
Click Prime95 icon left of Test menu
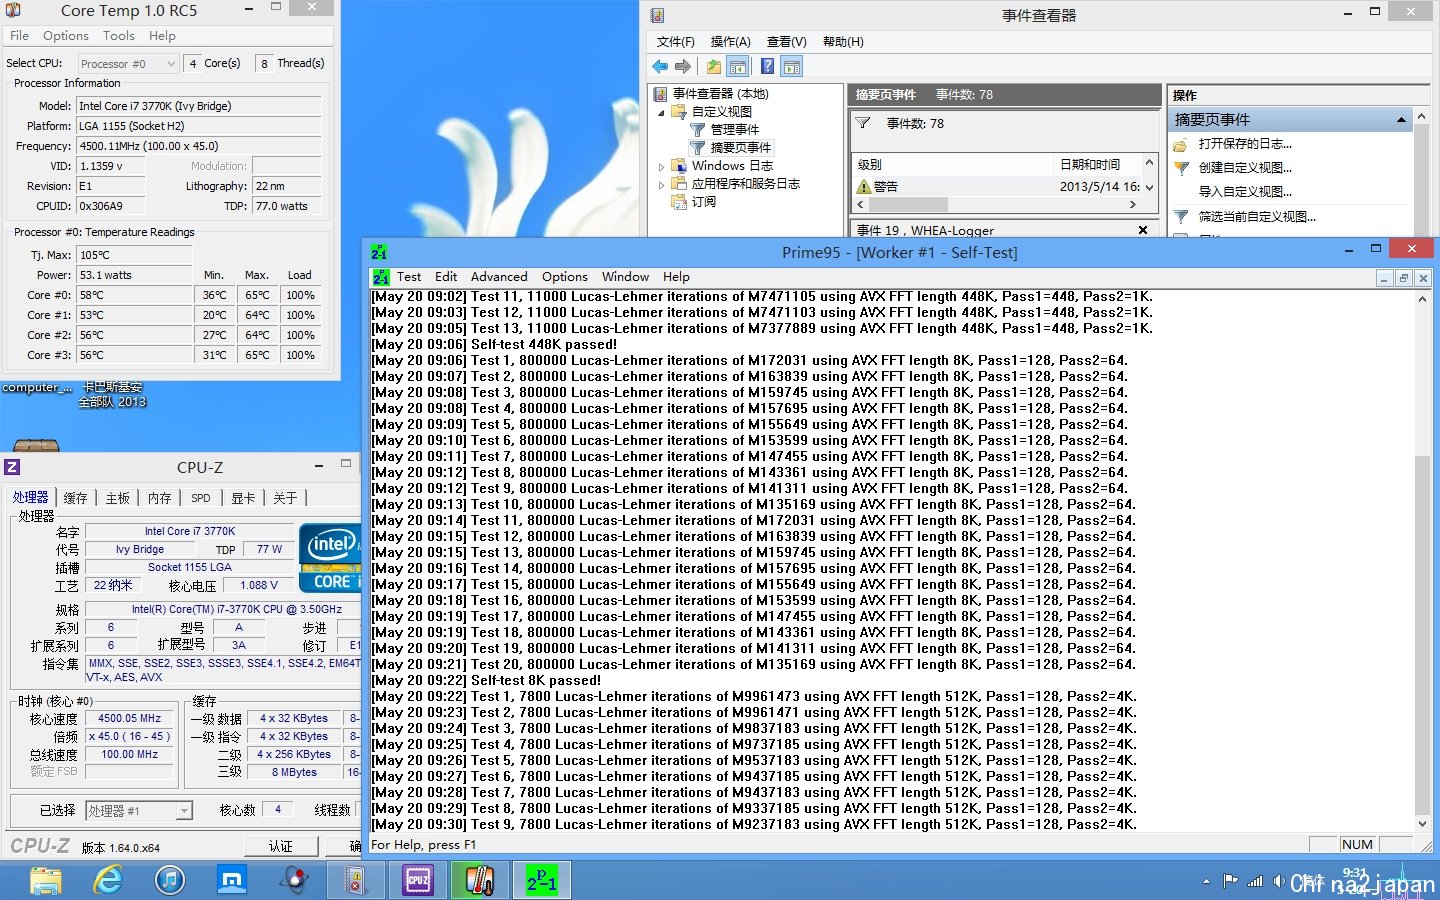coord(380,277)
